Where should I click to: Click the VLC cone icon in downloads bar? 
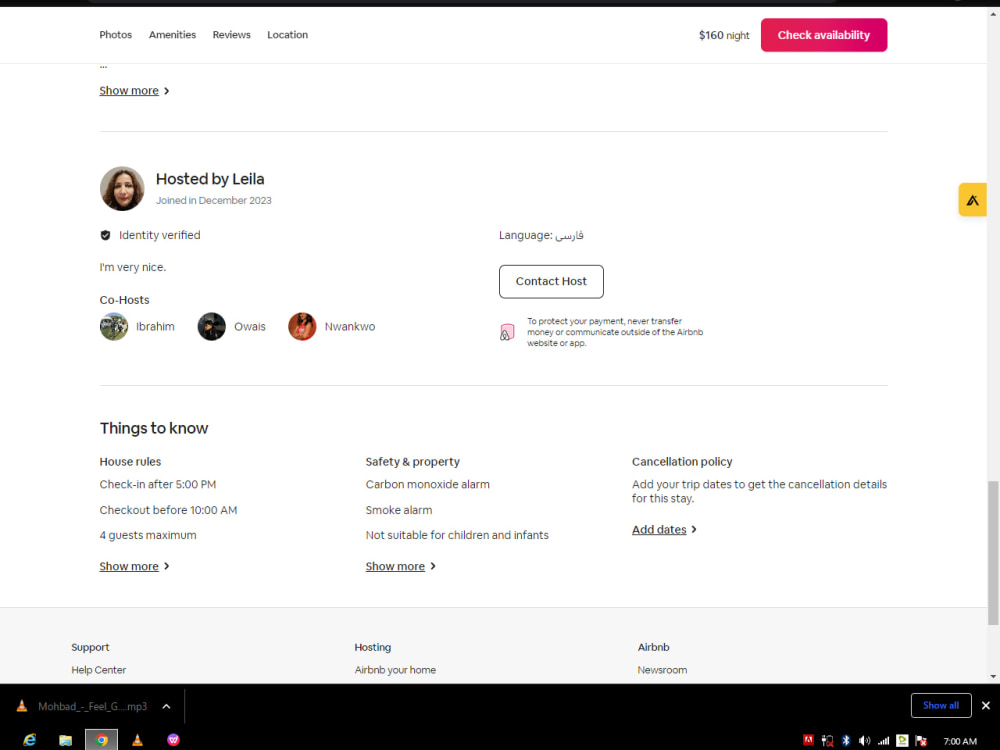click(x=22, y=705)
